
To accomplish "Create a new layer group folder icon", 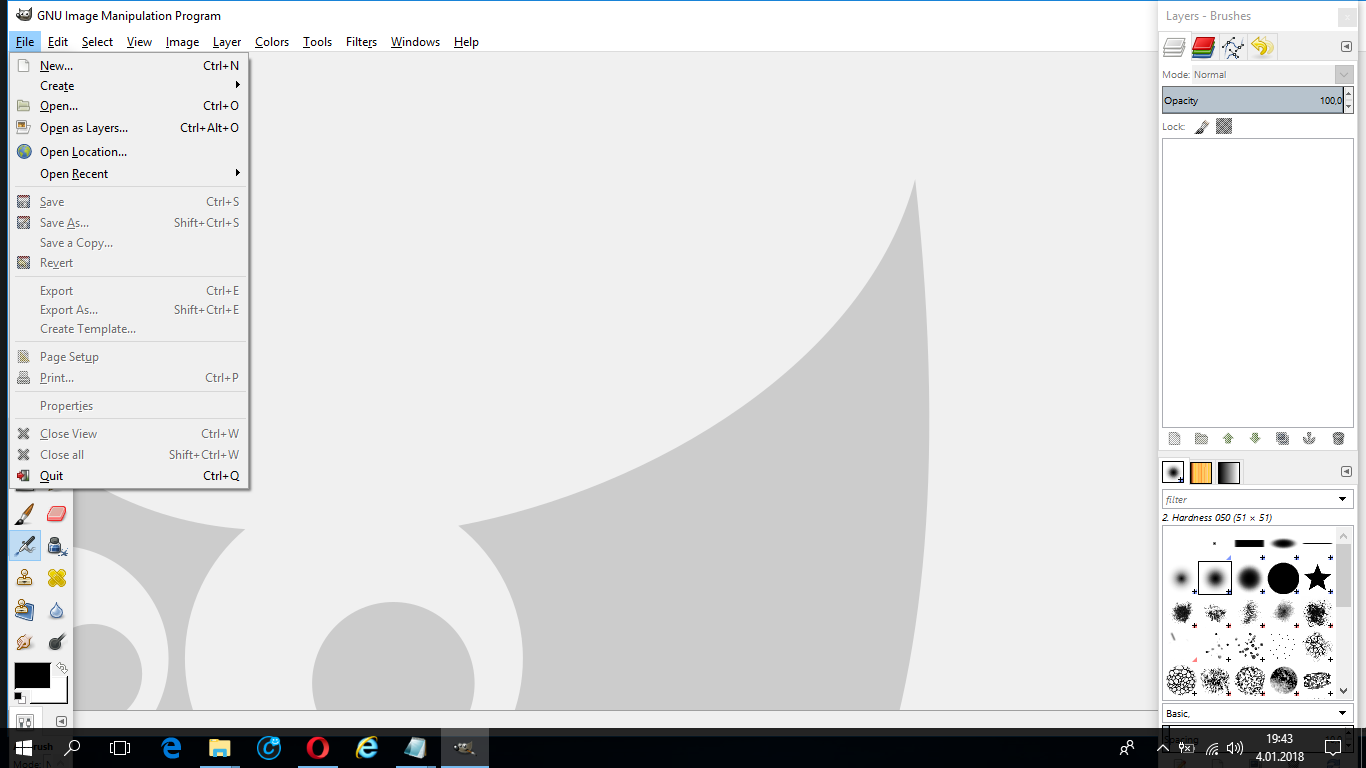I will click(x=1201, y=439).
